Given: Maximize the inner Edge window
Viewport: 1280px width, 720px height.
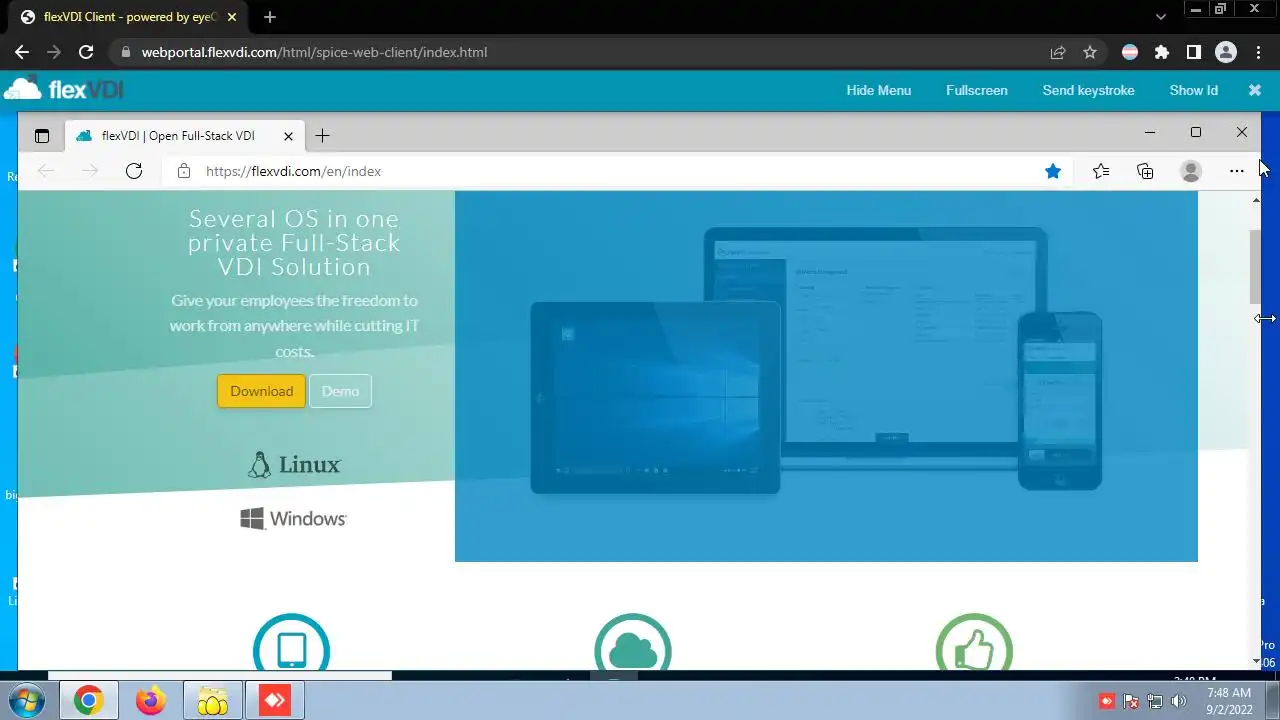Looking at the screenshot, I should pyautogui.click(x=1195, y=132).
